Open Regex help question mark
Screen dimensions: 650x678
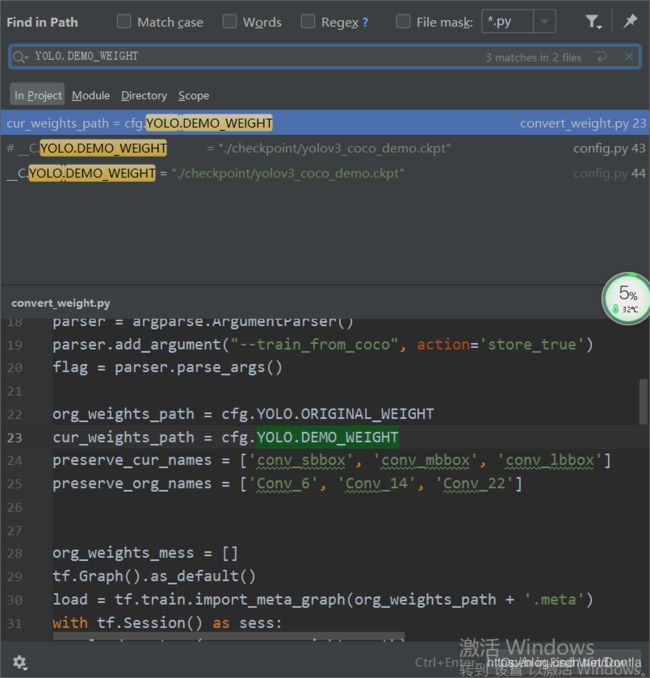365,22
